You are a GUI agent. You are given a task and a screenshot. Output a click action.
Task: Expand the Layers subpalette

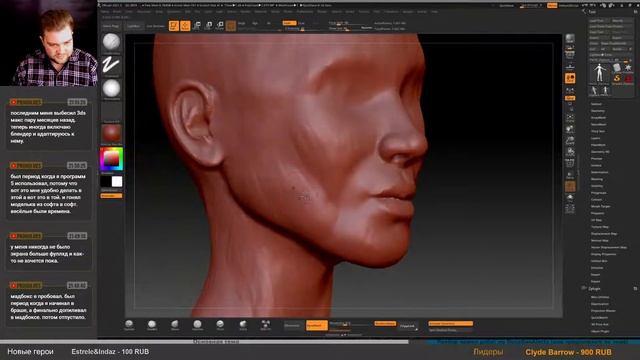[x=596, y=138]
